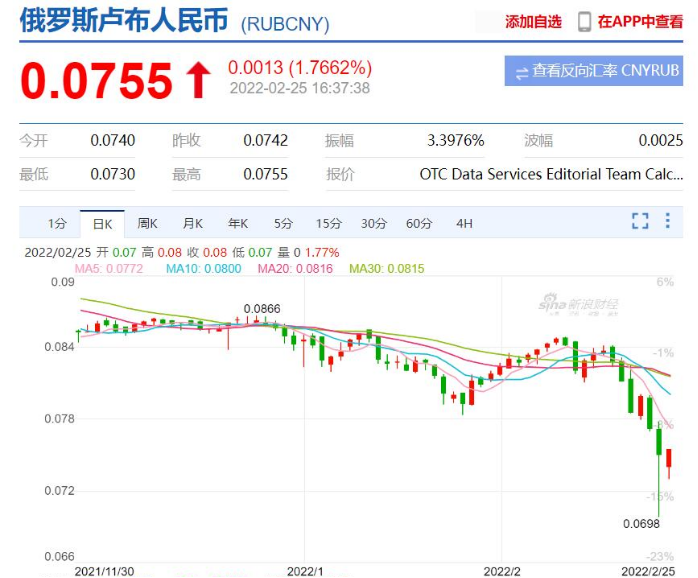Switch to the 1分 chart tab
698x578 pixels.
[x=57, y=223]
